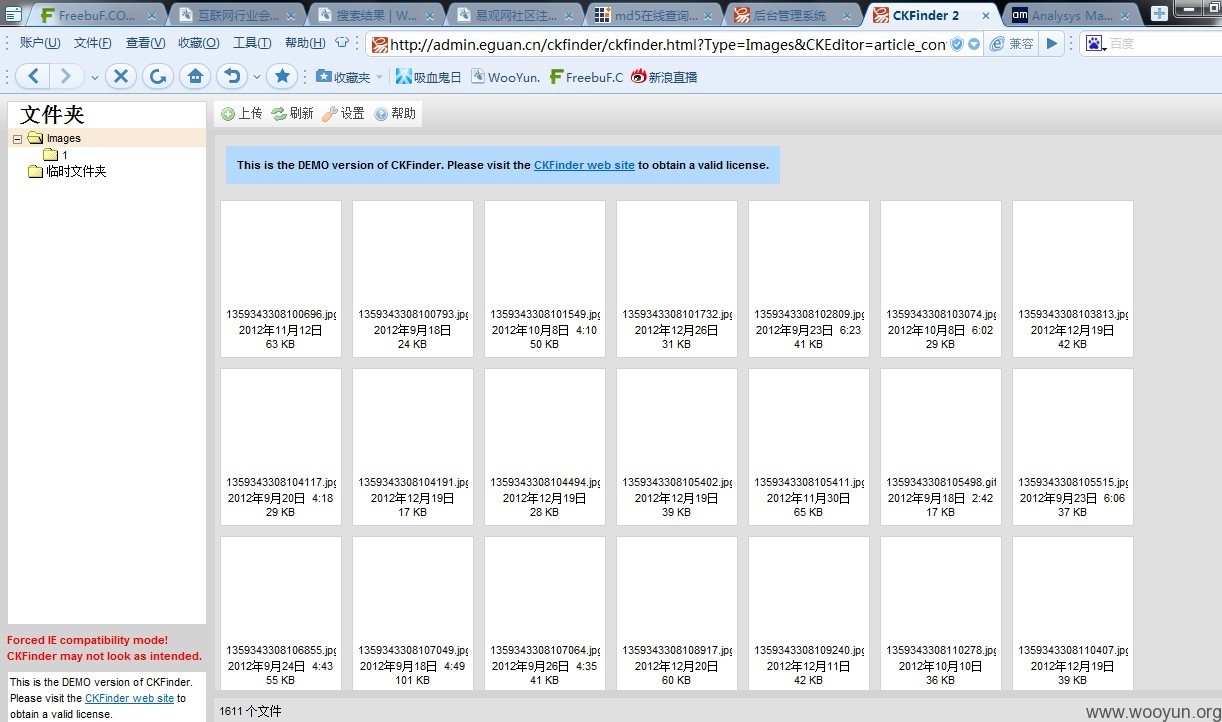Go to the browser home page icon
This screenshot has width=1222, height=722.
(194, 76)
